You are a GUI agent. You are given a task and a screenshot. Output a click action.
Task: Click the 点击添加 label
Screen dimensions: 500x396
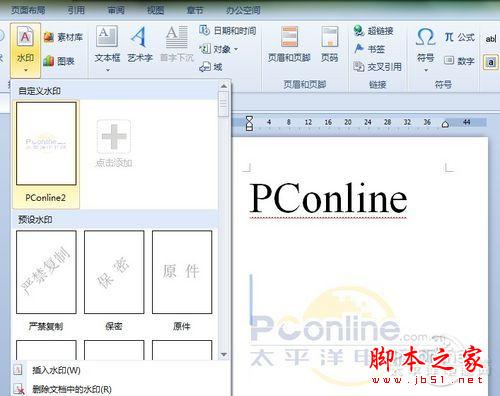point(114,163)
